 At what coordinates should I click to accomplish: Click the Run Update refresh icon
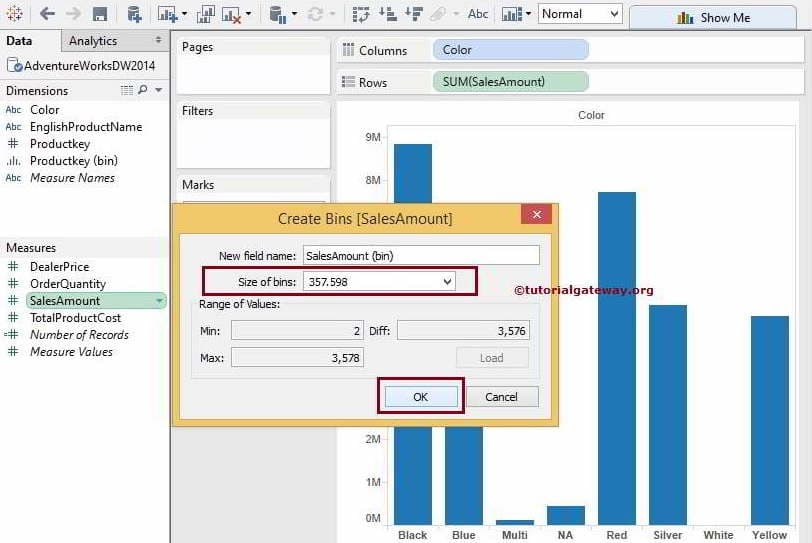pyautogui.click(x=315, y=14)
